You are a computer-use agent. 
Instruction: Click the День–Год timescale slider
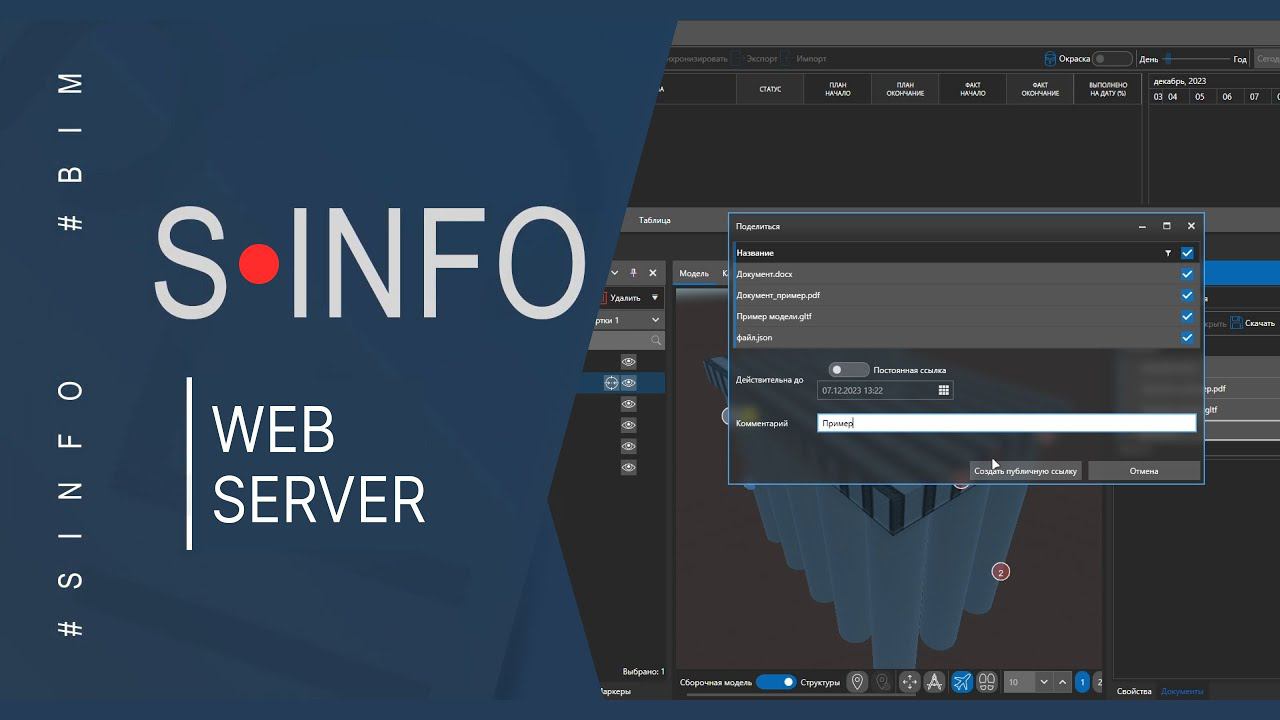click(x=1195, y=59)
